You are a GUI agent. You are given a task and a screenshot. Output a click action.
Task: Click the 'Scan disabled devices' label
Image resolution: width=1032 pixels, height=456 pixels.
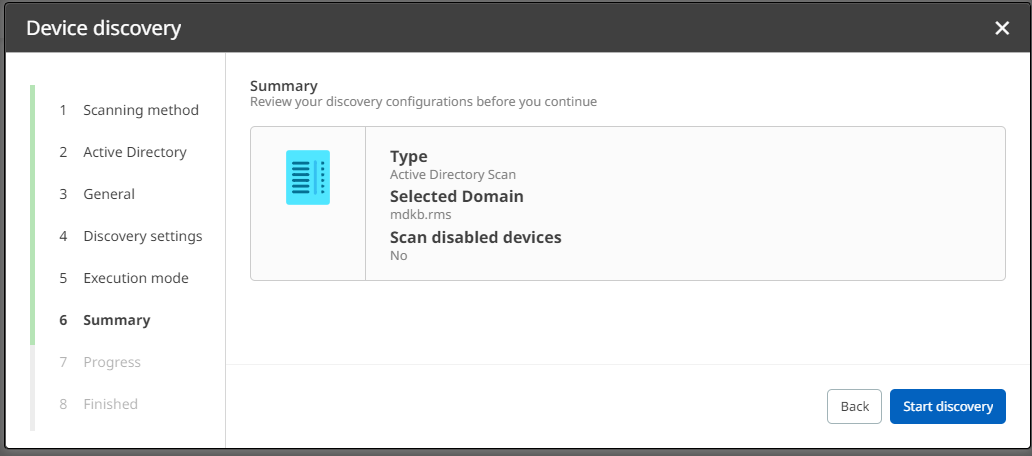pos(475,237)
